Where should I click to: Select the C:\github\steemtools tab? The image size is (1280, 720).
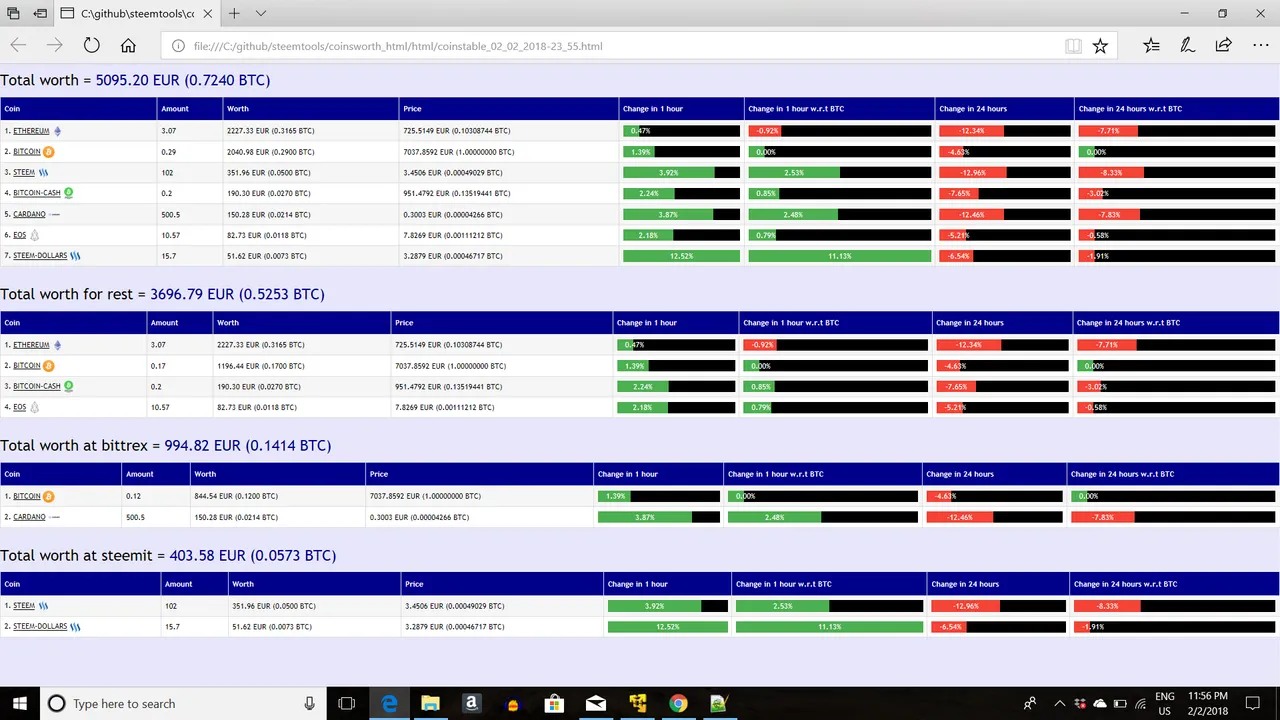pos(137,14)
